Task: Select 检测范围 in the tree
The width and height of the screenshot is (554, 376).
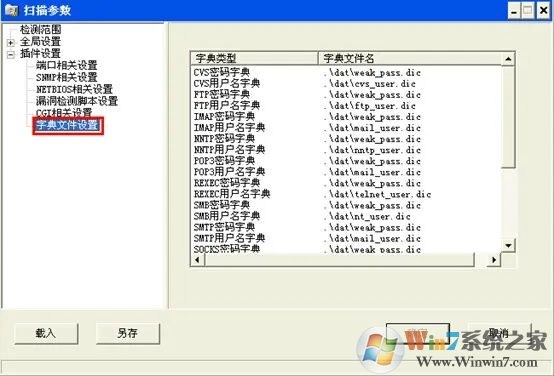Action: tap(41, 29)
